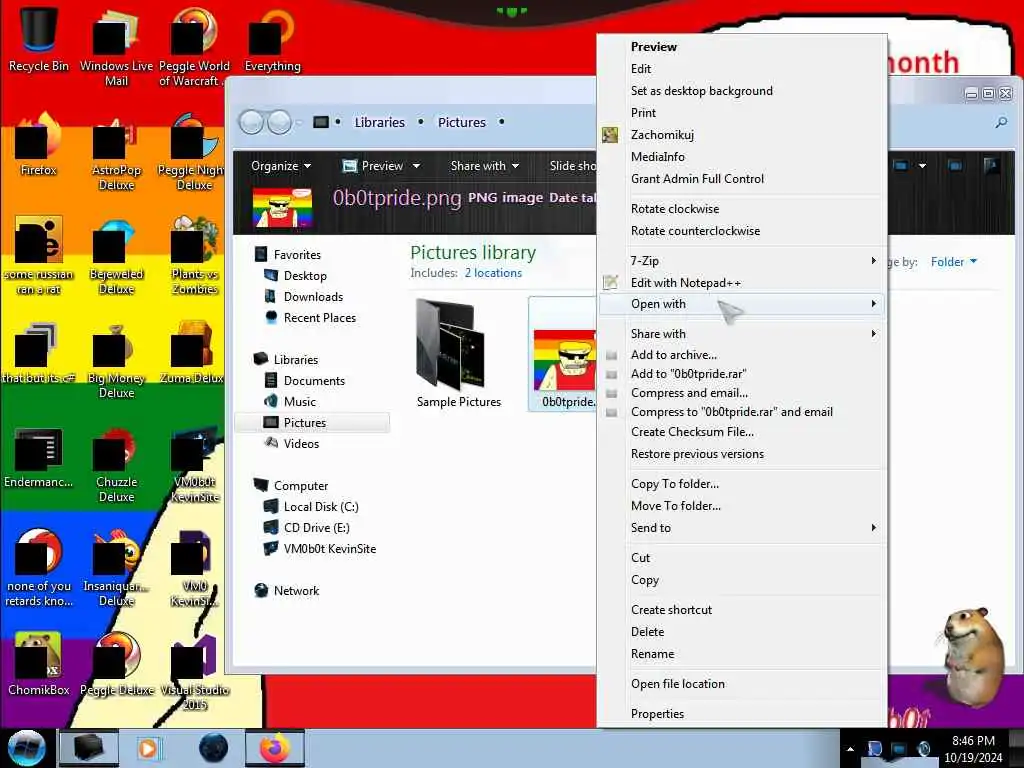Launch Bejeweled Deluxe desktop icon
Viewport: 1024px width, 768px height.
tap(116, 256)
